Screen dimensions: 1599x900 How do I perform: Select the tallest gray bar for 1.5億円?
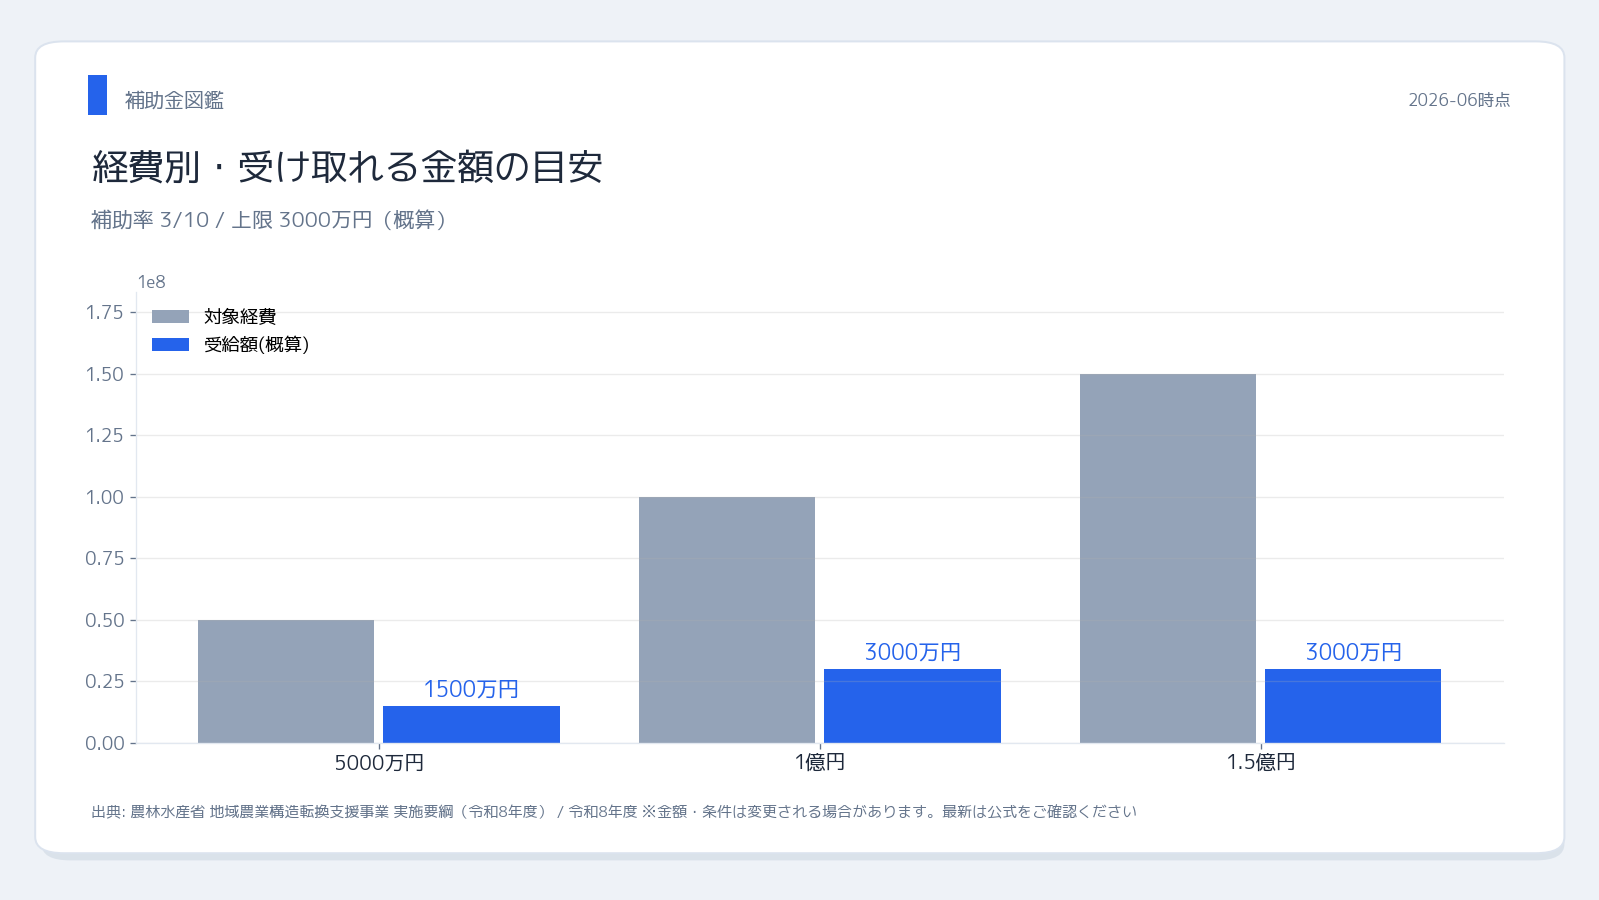pyautogui.click(x=1168, y=558)
